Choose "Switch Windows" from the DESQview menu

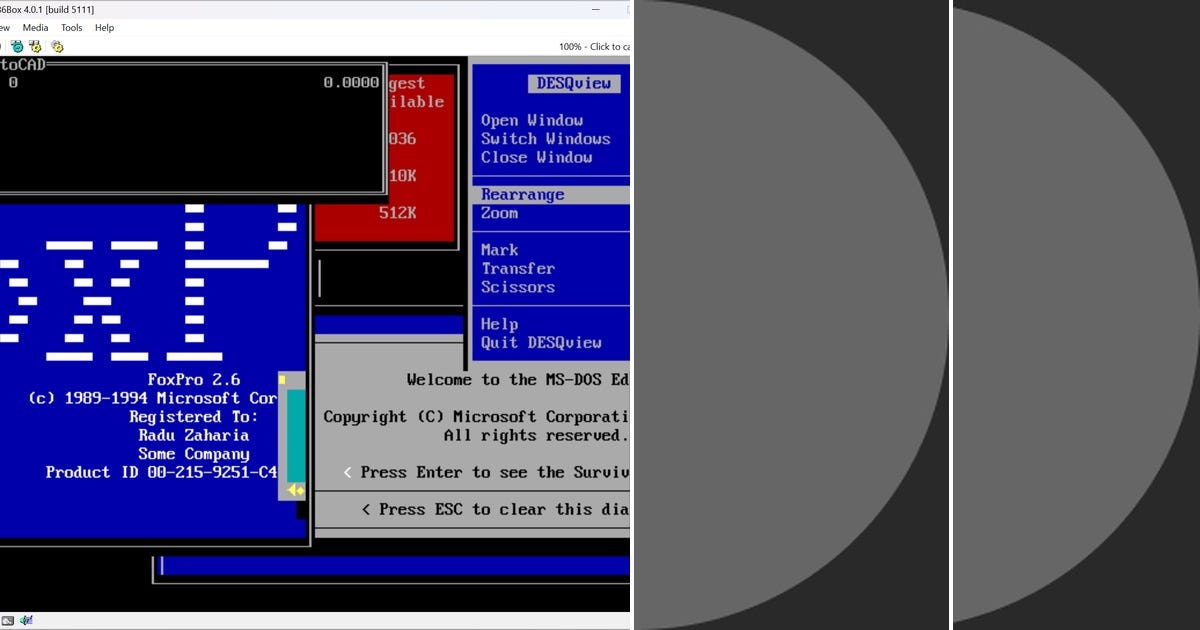(x=546, y=139)
